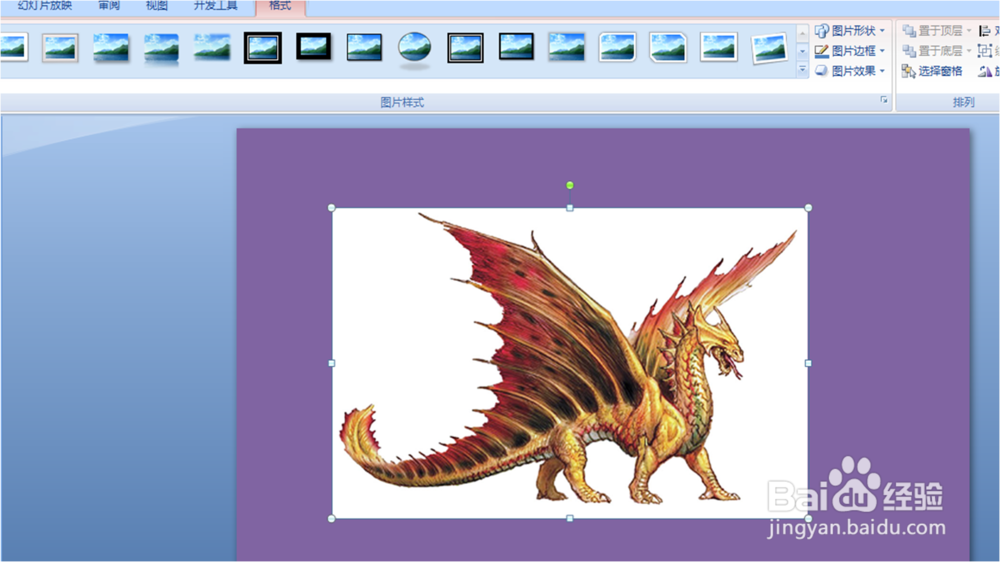
Task: Open the 图片形状 picture shape menu
Action: [850, 31]
